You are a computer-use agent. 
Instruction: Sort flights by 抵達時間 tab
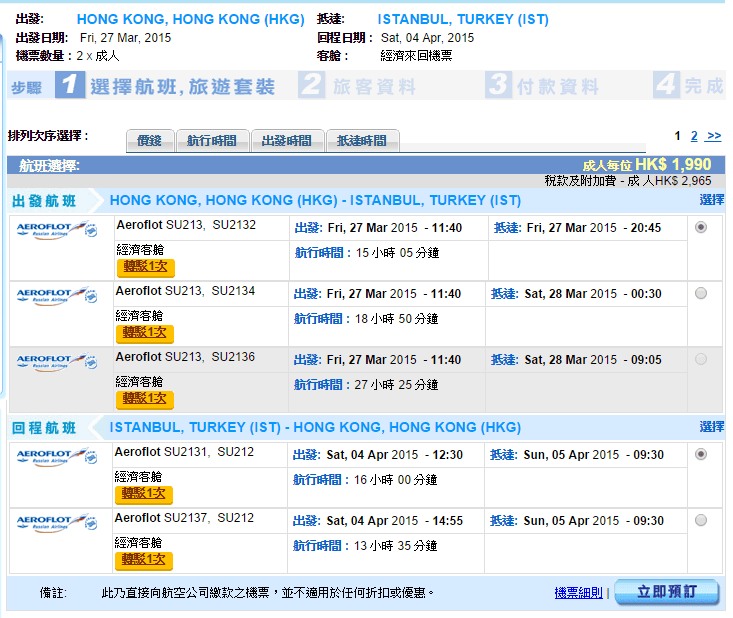click(x=361, y=141)
